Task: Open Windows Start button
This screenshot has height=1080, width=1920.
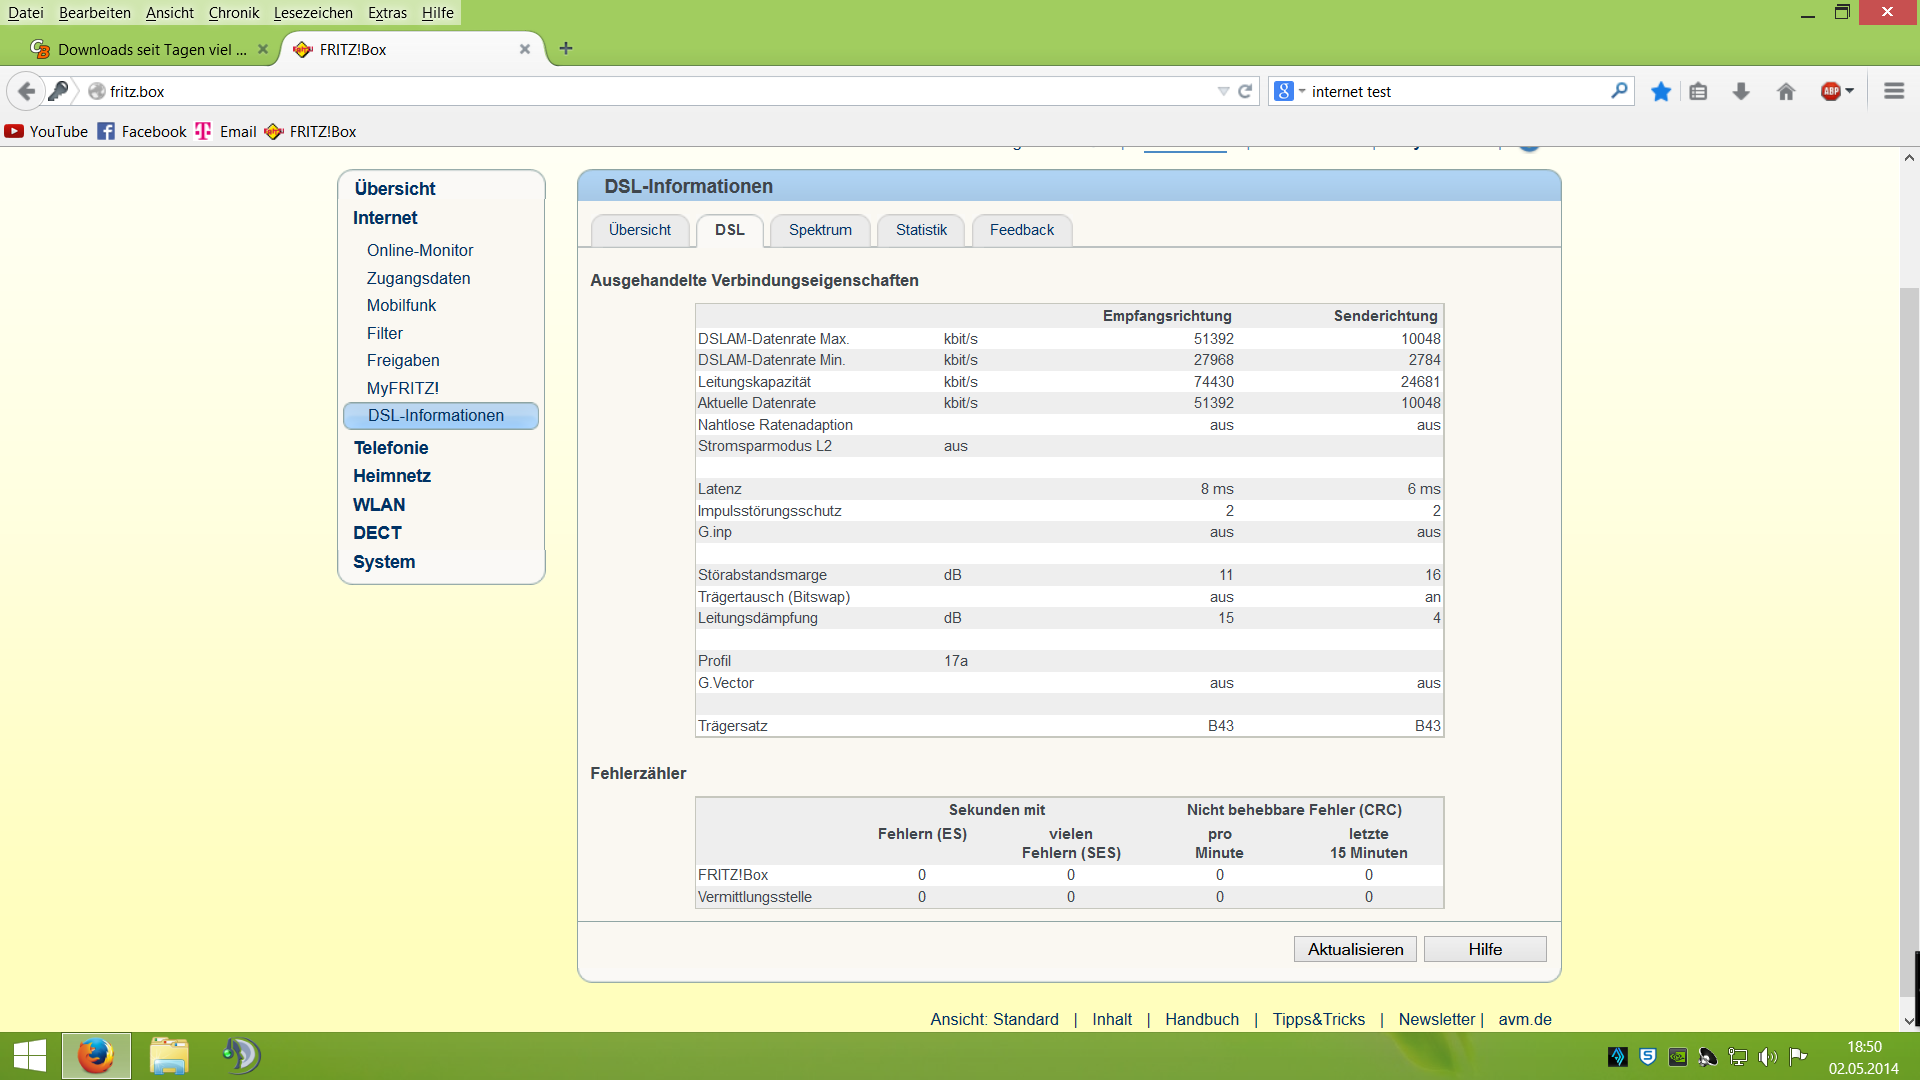Action: [30, 1056]
